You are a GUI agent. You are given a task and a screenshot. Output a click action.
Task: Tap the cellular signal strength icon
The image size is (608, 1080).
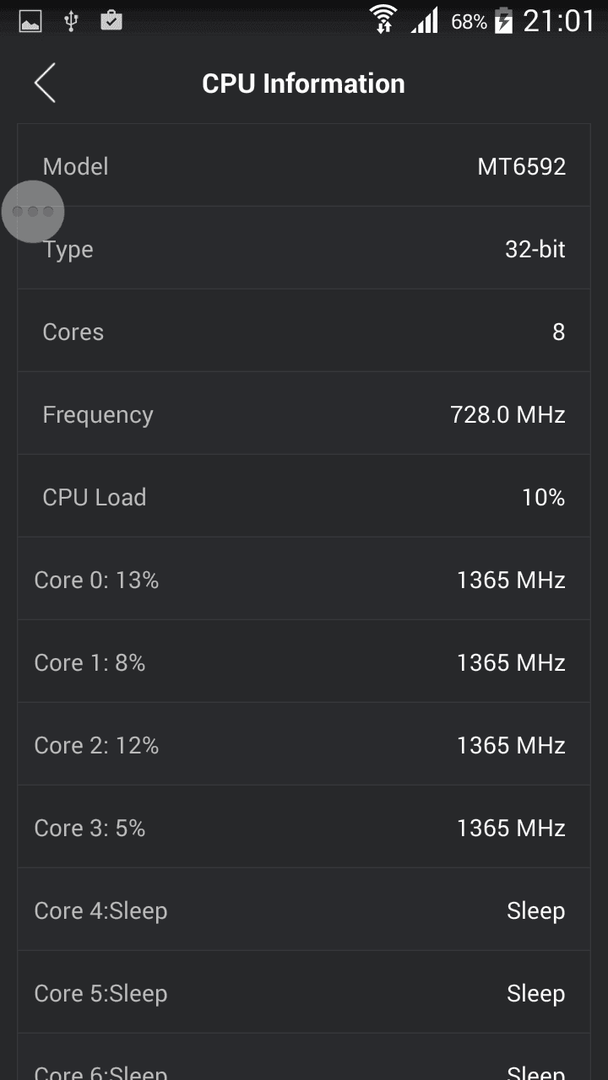click(x=424, y=21)
